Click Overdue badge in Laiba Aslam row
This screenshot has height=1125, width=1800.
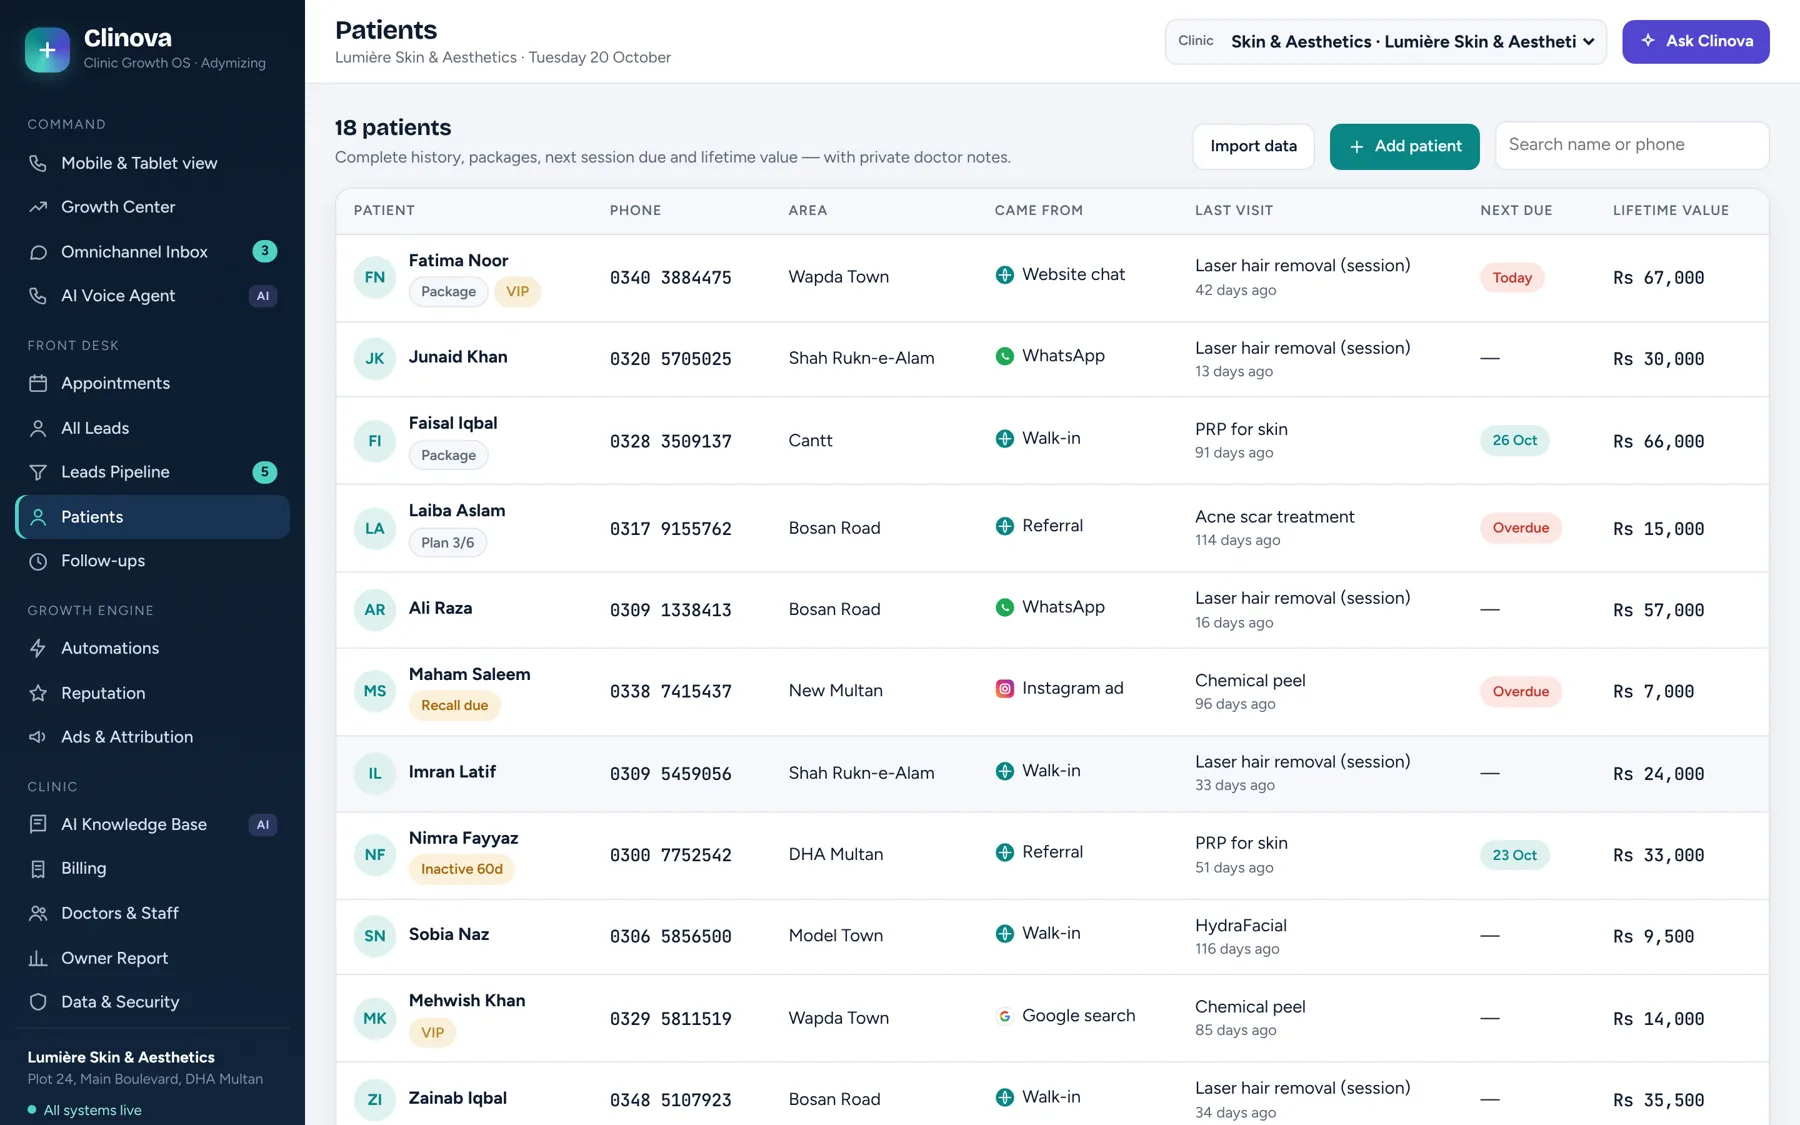1520,528
